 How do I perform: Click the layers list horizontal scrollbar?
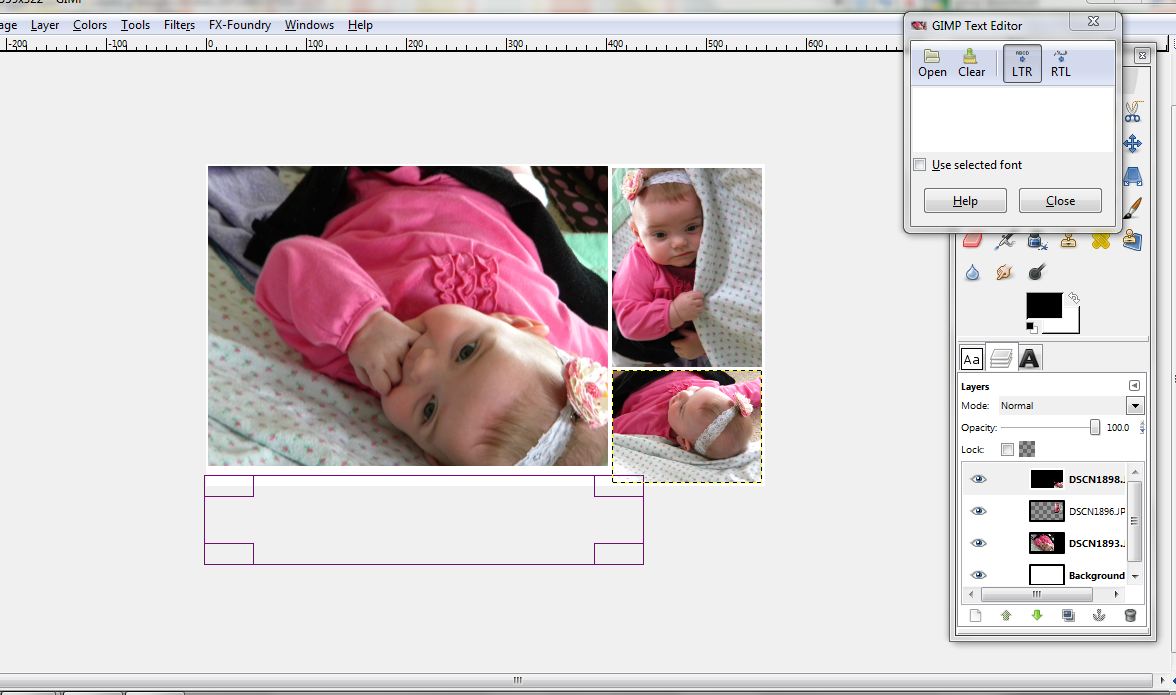[x=1036, y=595]
